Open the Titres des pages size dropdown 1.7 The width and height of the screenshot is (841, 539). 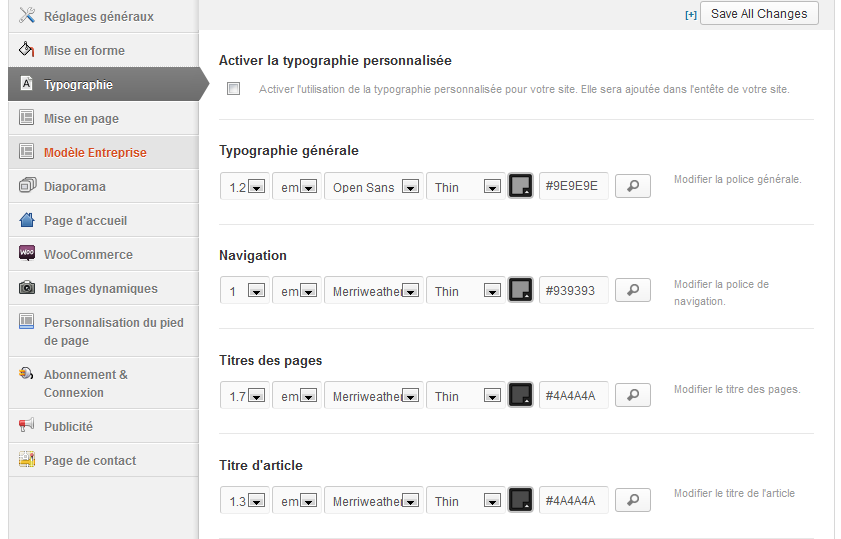tap(245, 396)
